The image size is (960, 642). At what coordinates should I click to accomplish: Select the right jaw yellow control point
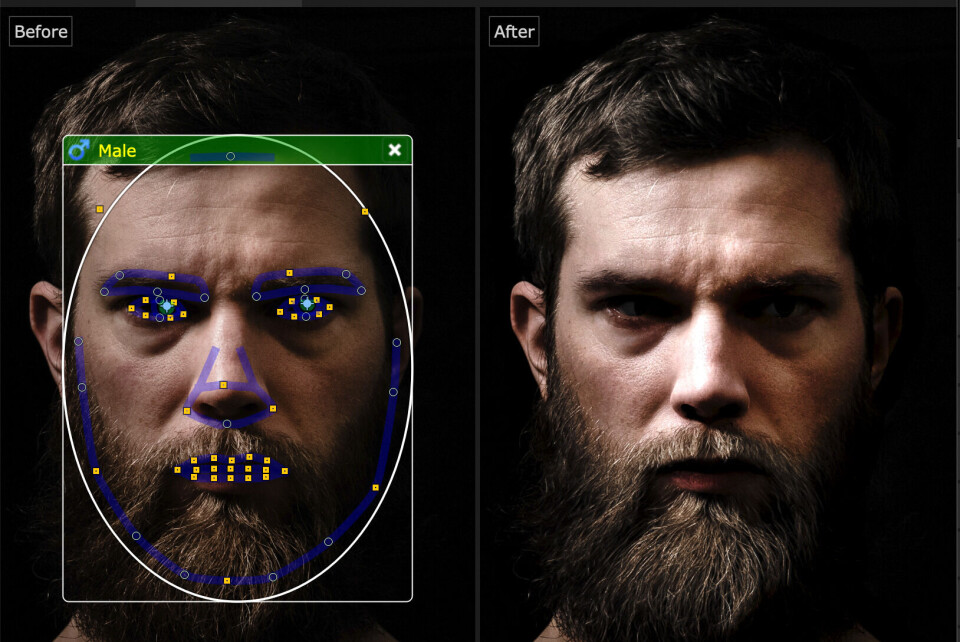(x=375, y=487)
